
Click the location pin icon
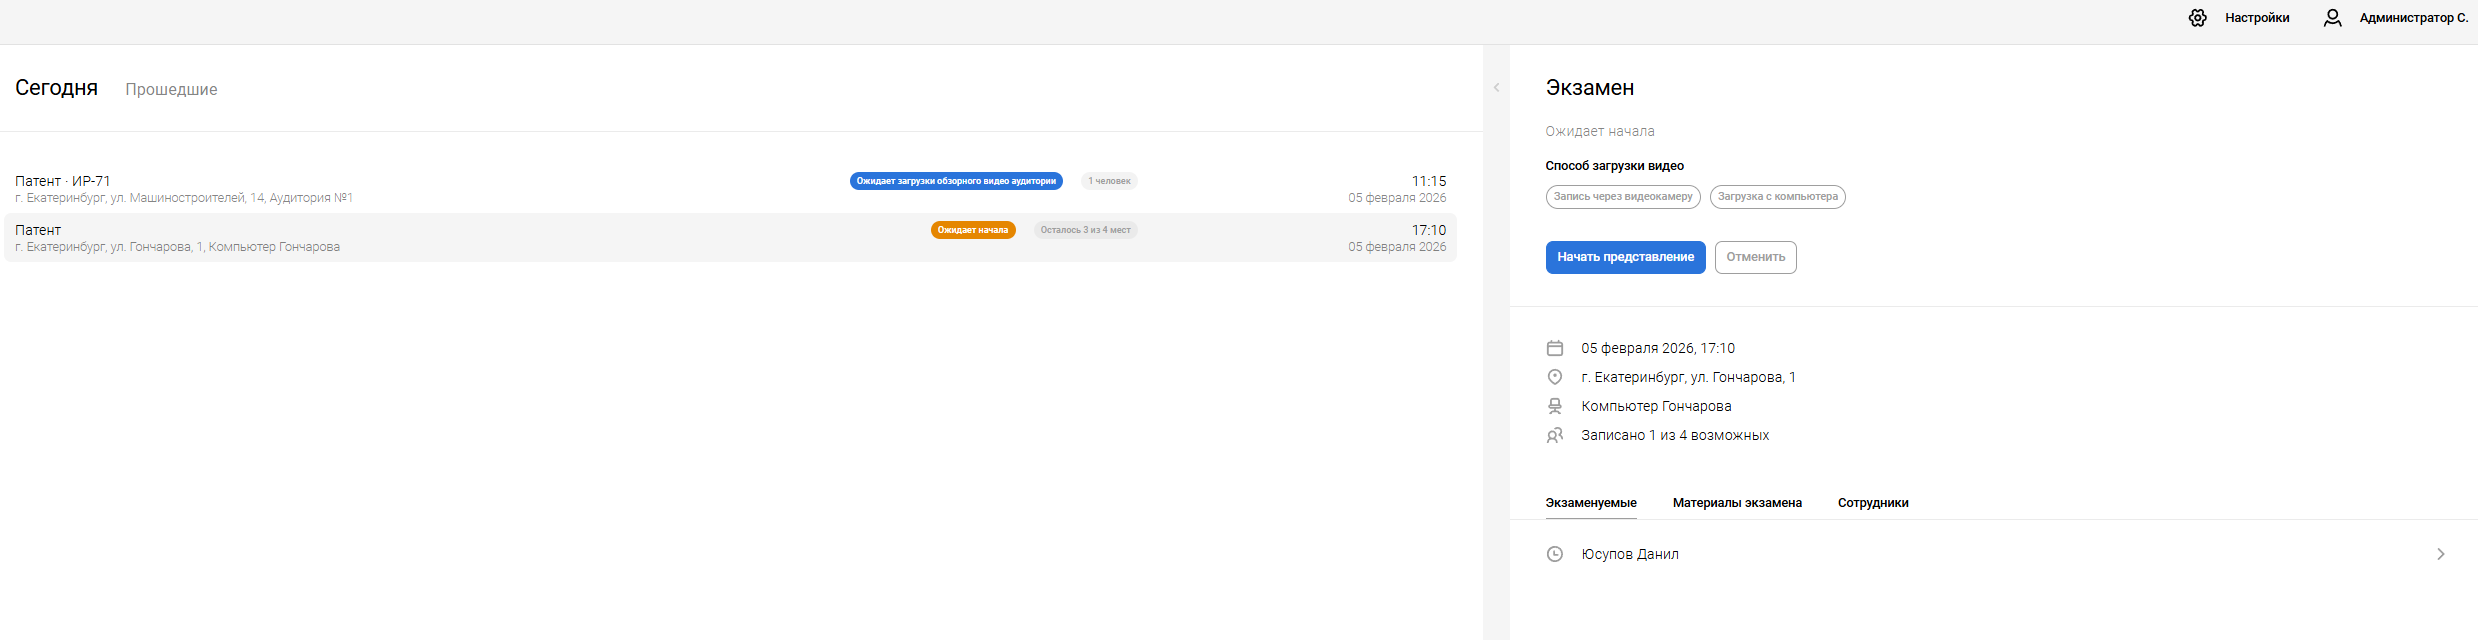[1555, 377]
